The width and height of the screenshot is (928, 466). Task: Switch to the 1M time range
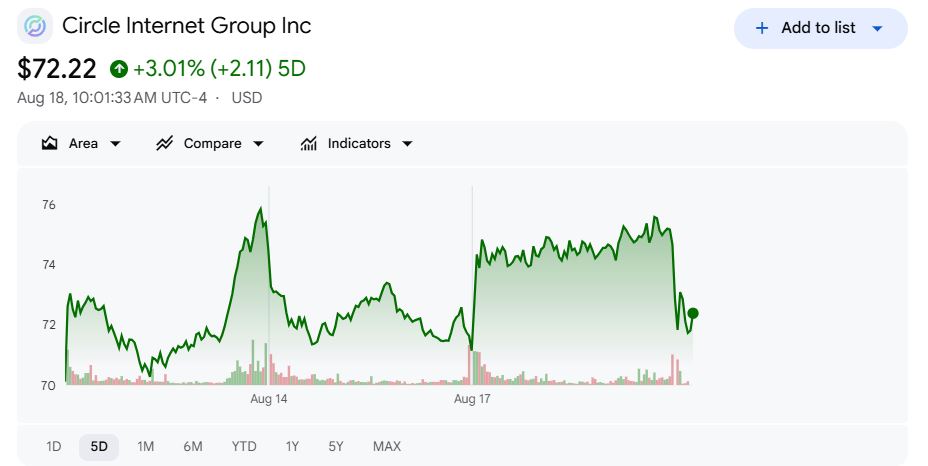(x=146, y=446)
